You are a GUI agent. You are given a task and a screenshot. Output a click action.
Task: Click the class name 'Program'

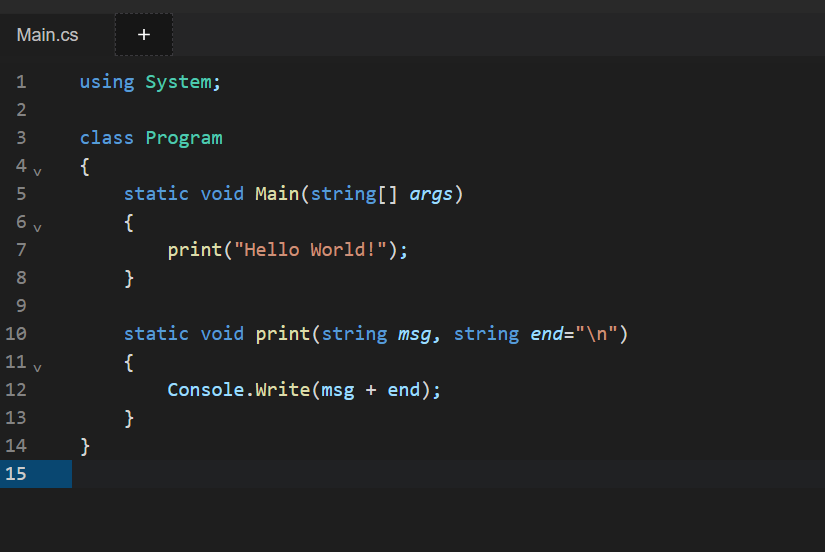184,138
